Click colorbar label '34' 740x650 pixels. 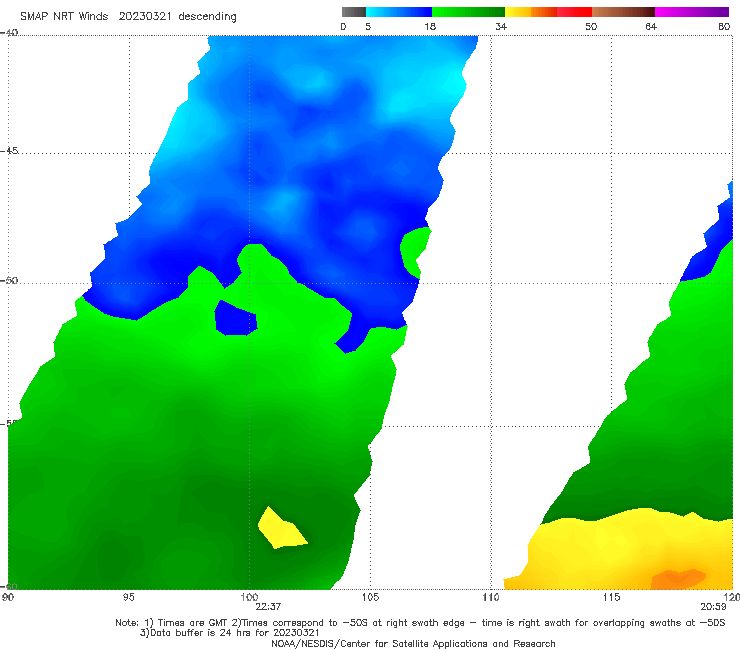point(501,26)
